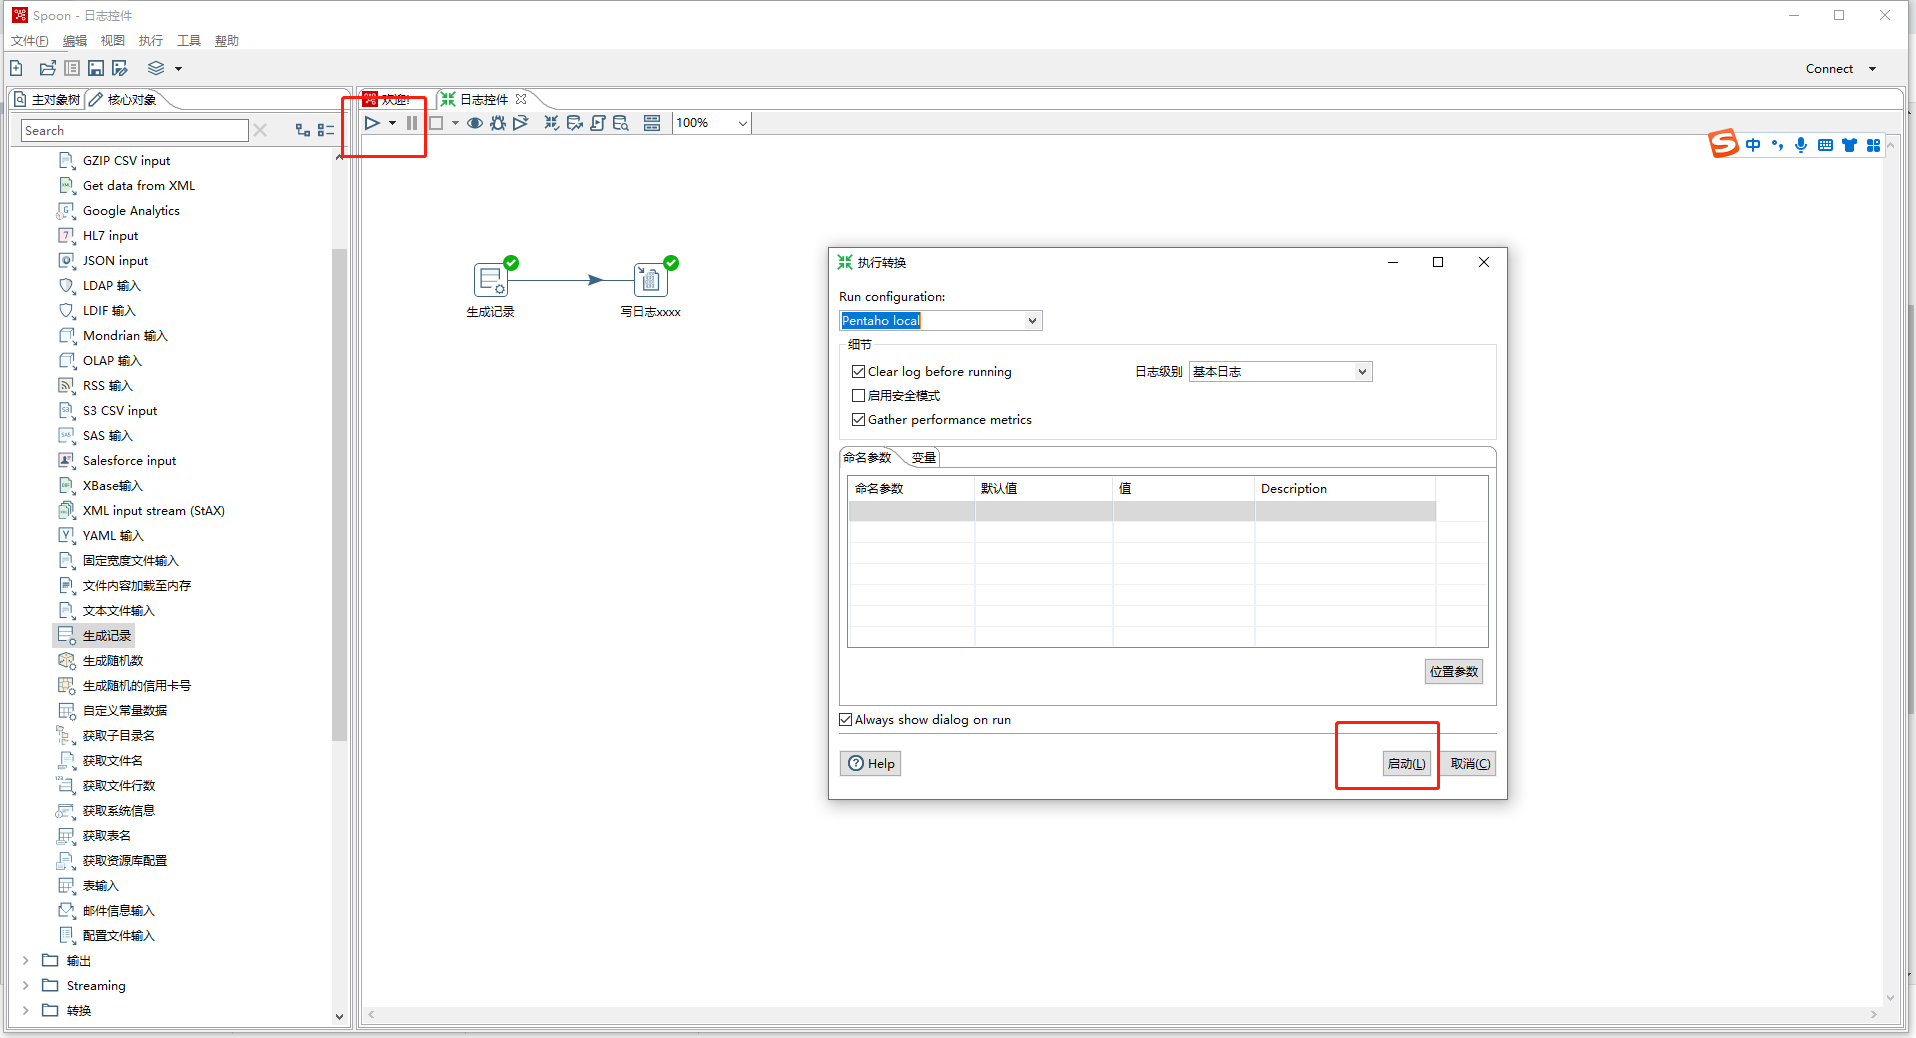Viewport: 1916px width, 1038px height.
Task: Click the run transformation play icon
Action: (x=372, y=123)
